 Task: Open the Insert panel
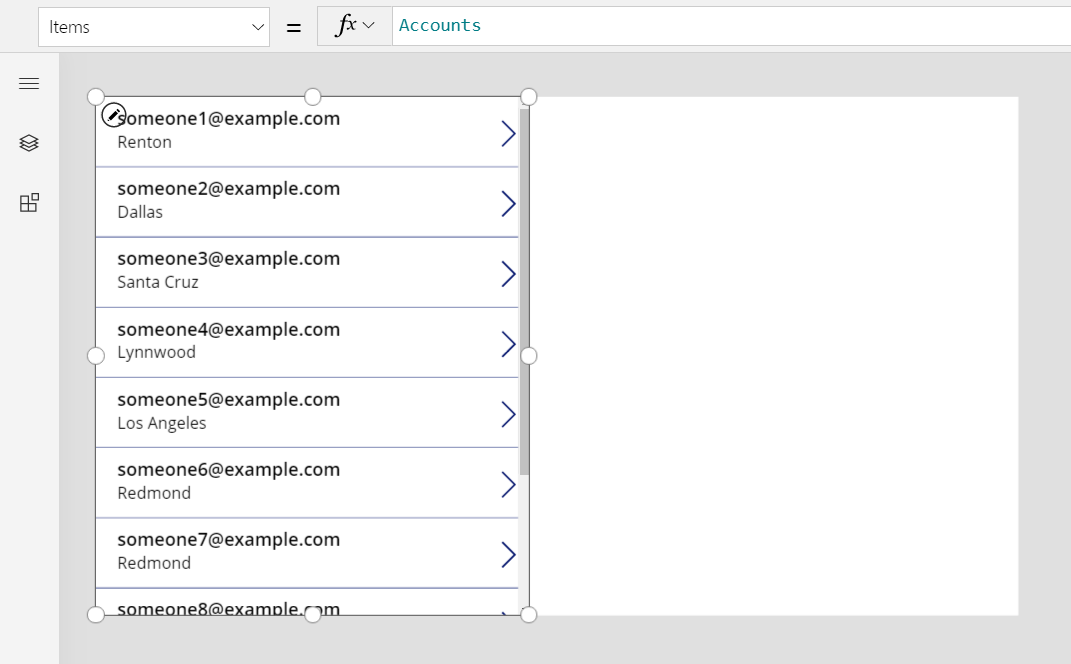coord(28,202)
